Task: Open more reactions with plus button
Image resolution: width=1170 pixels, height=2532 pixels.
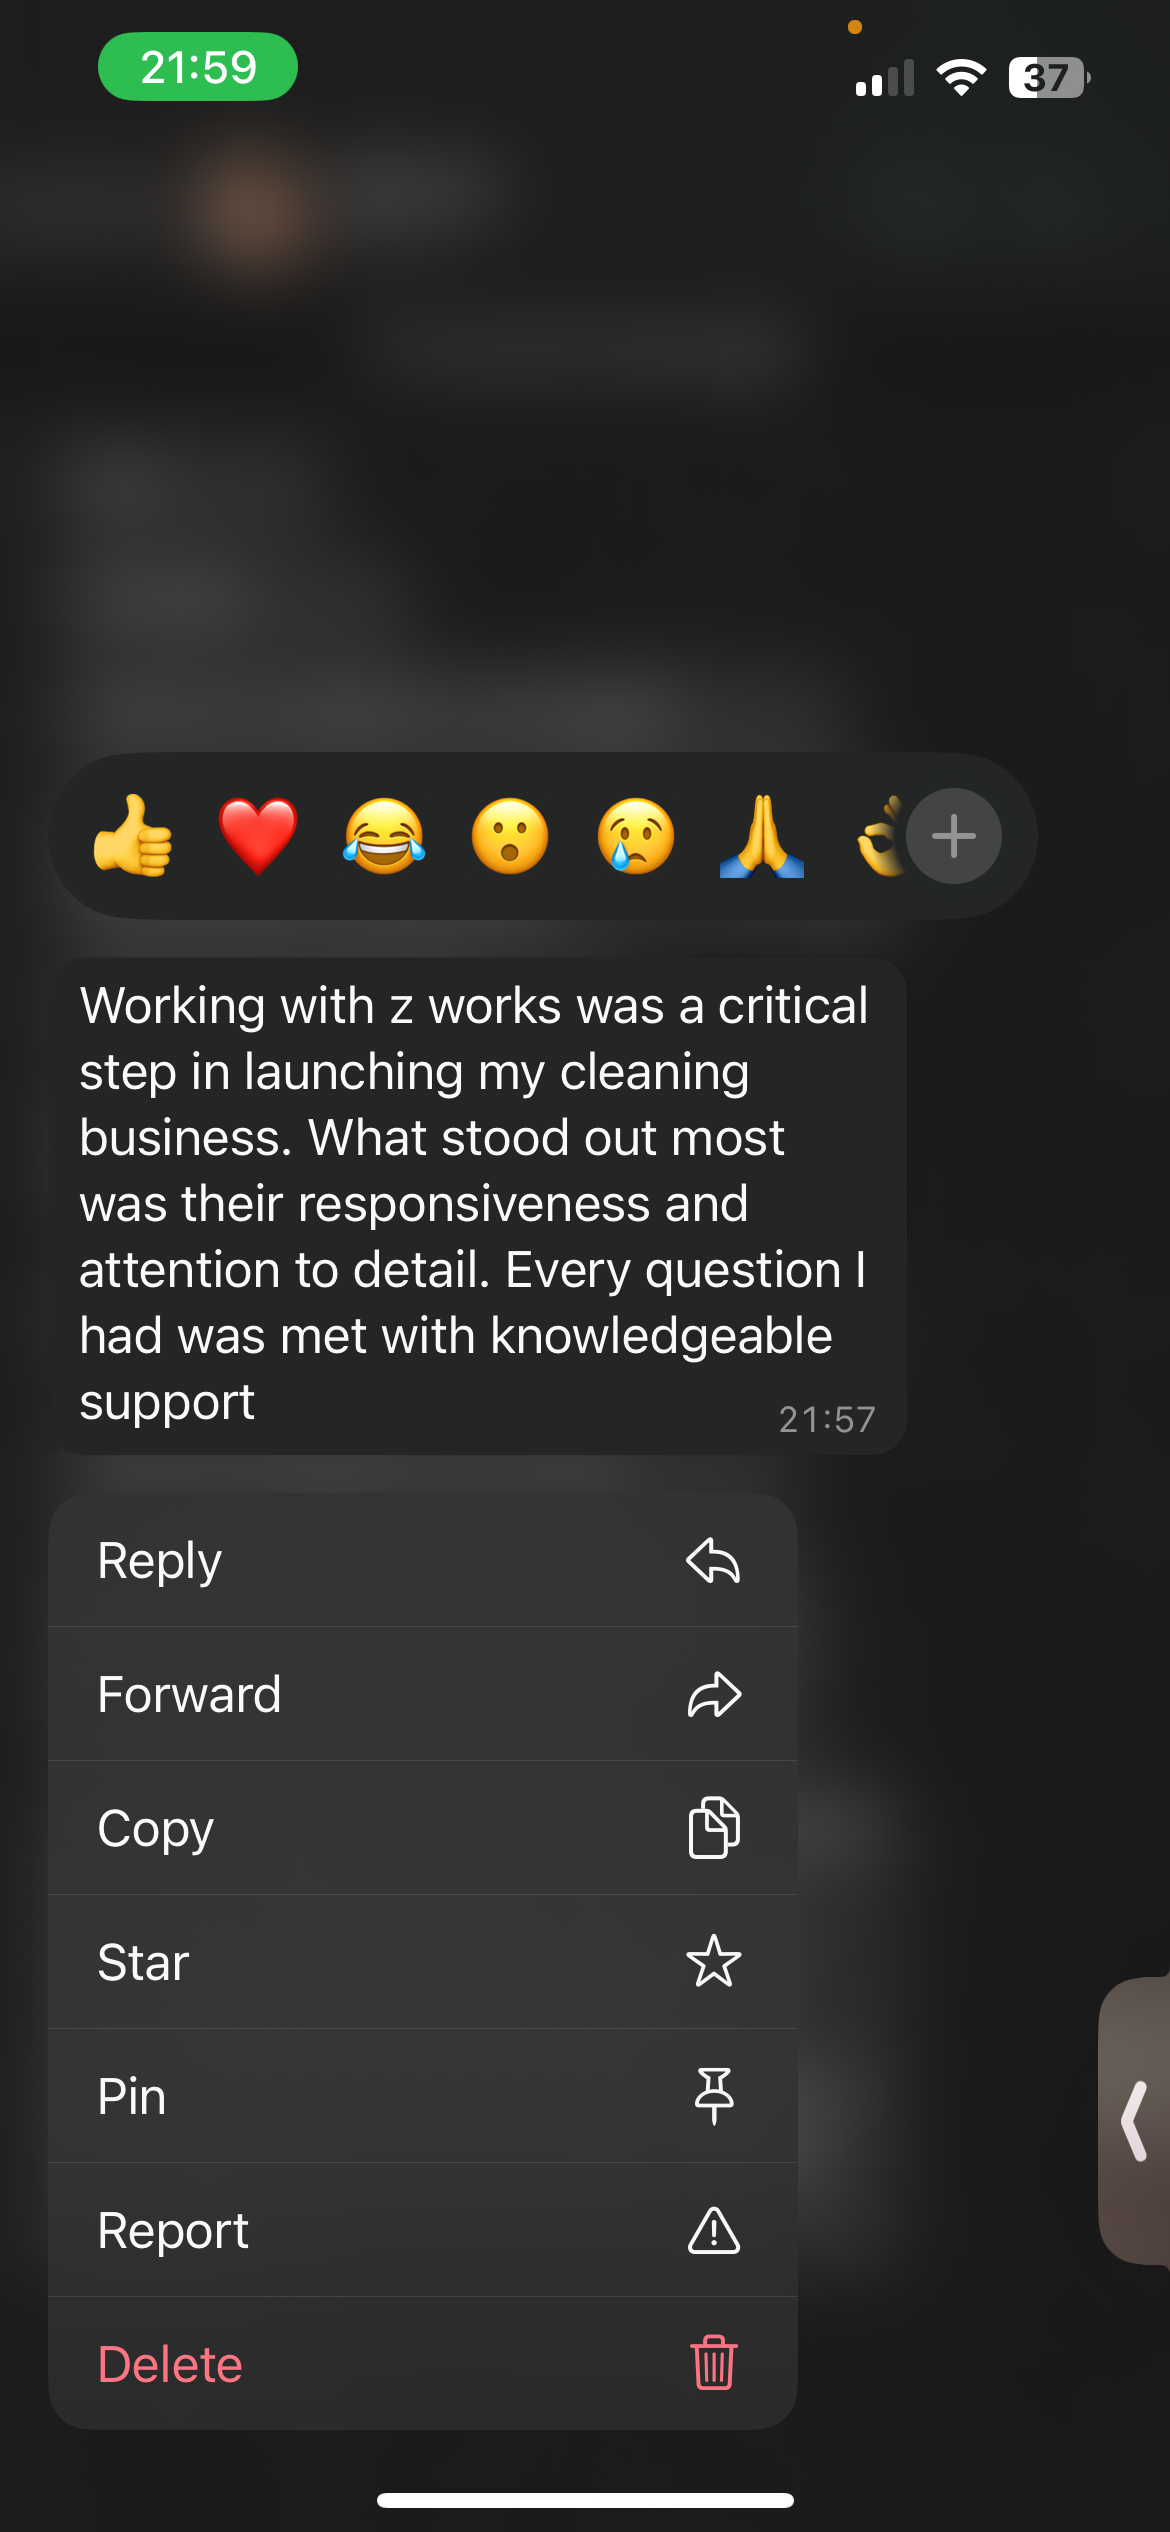Action: (x=954, y=836)
